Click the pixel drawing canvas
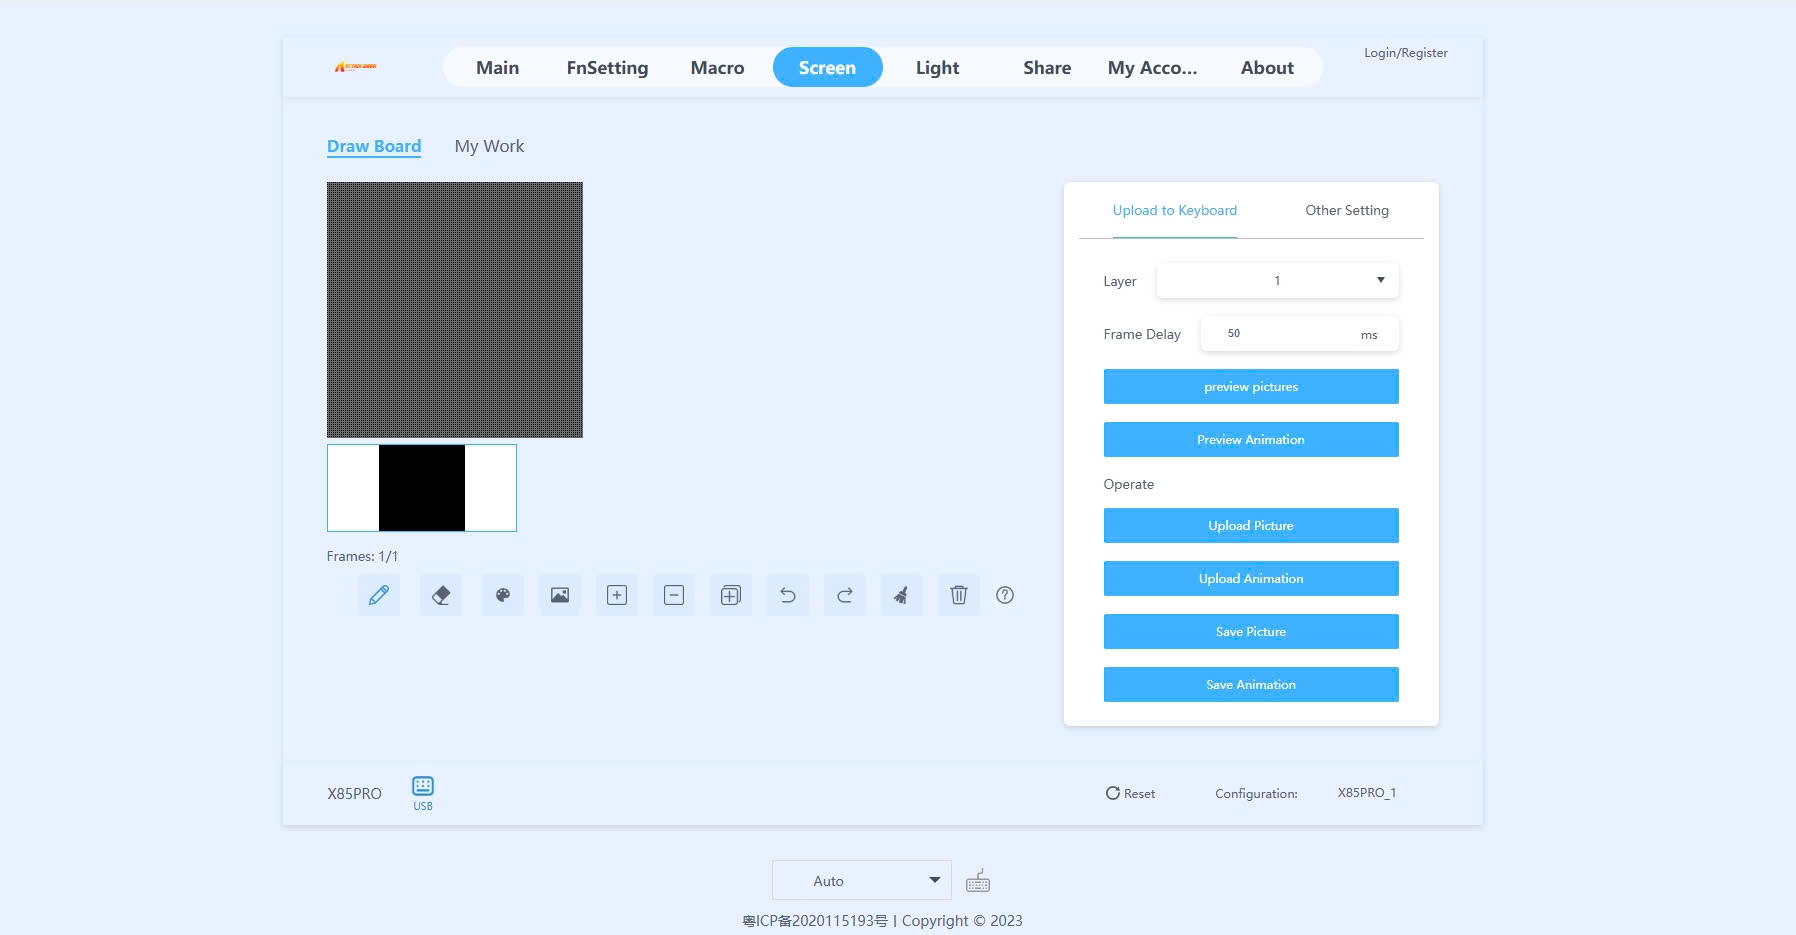 pos(455,310)
